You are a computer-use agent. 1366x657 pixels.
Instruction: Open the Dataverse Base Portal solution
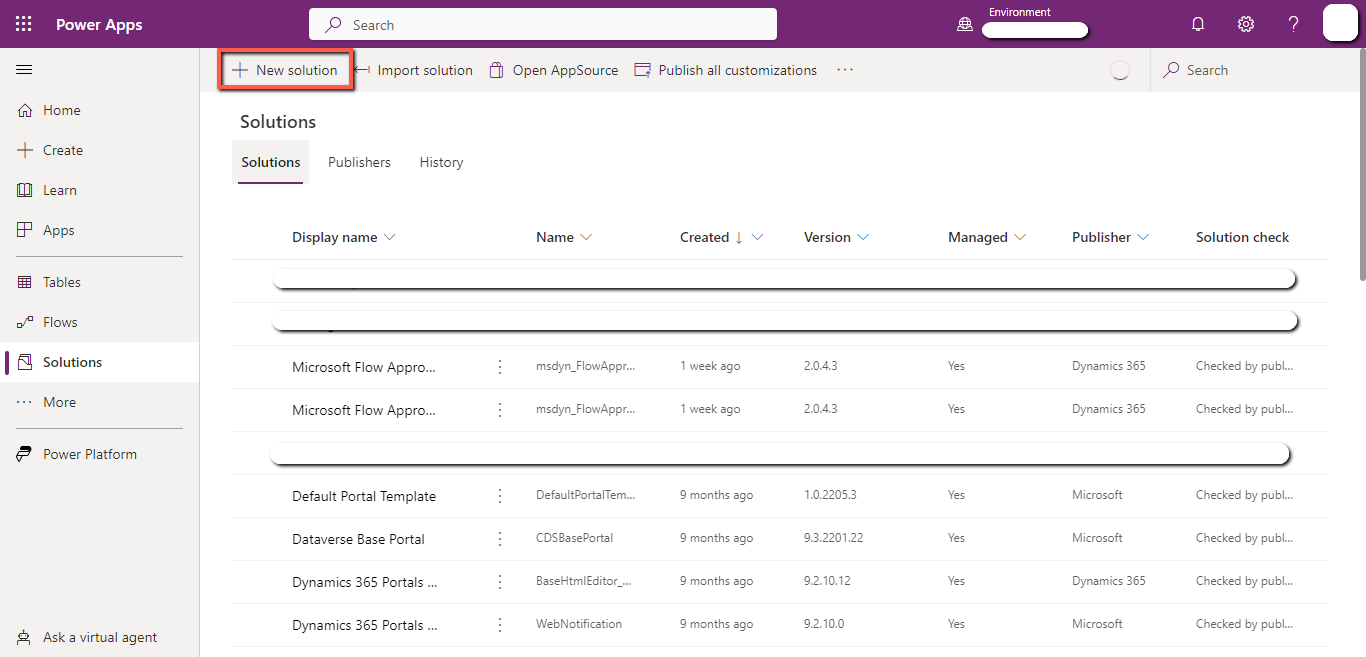pyautogui.click(x=358, y=539)
